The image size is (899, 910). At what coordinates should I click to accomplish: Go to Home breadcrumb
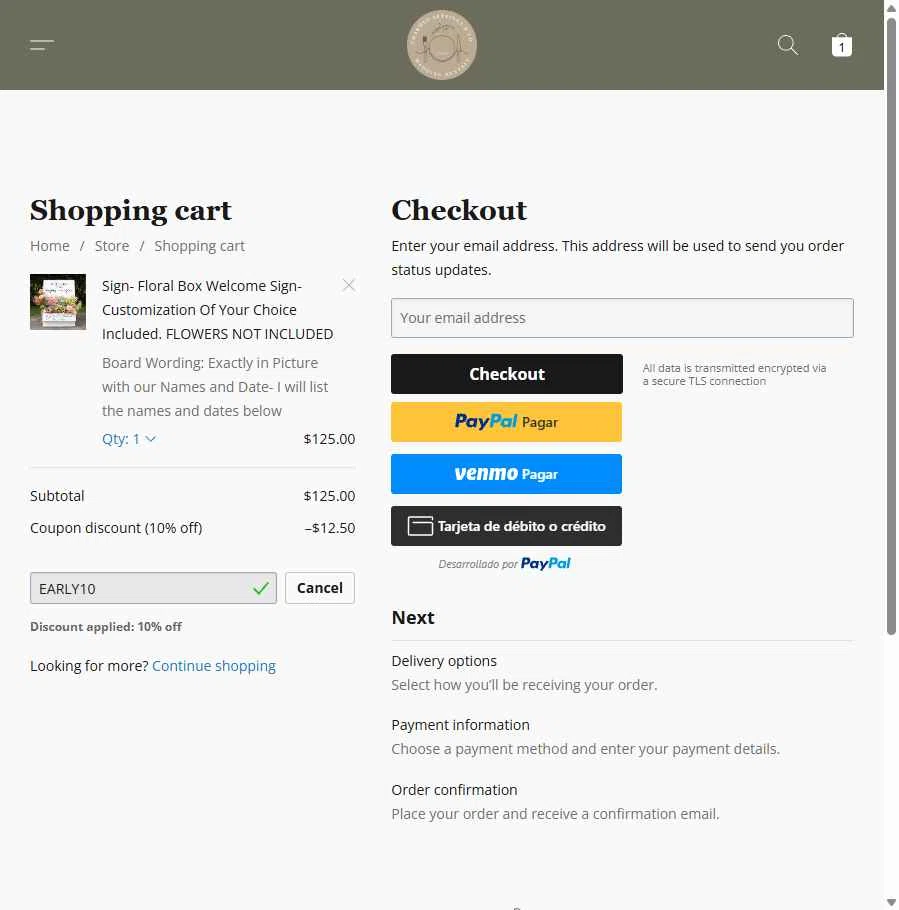[x=50, y=246]
